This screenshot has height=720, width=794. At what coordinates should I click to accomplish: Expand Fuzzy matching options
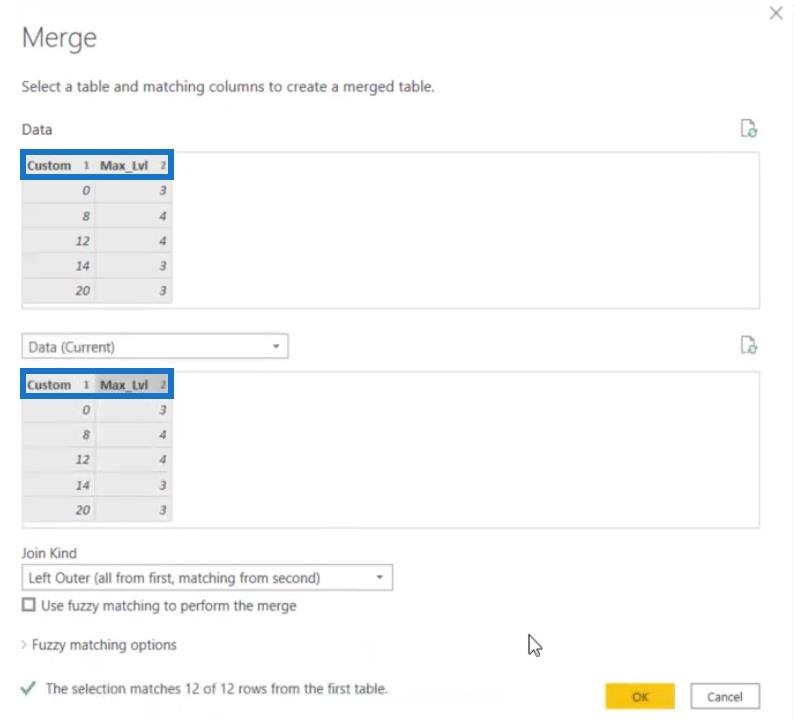pyautogui.click(x=104, y=645)
